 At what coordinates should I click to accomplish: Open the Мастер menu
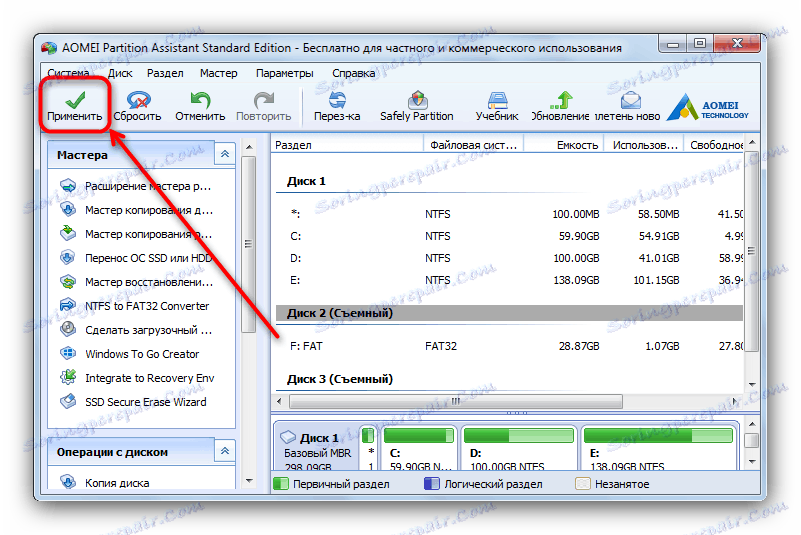click(219, 73)
